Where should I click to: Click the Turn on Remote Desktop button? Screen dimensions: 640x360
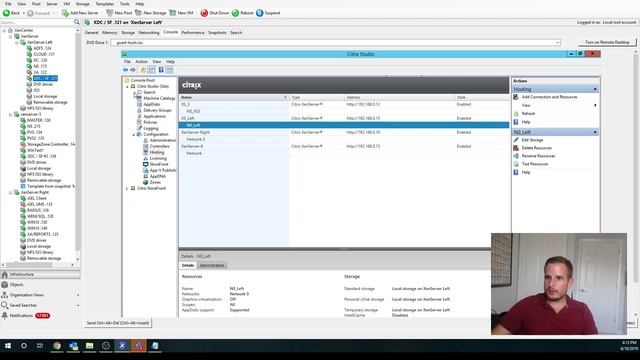[607, 42]
